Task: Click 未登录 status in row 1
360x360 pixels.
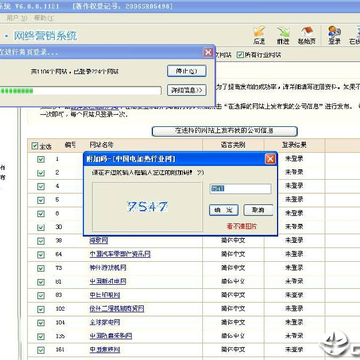Action: 294,159
